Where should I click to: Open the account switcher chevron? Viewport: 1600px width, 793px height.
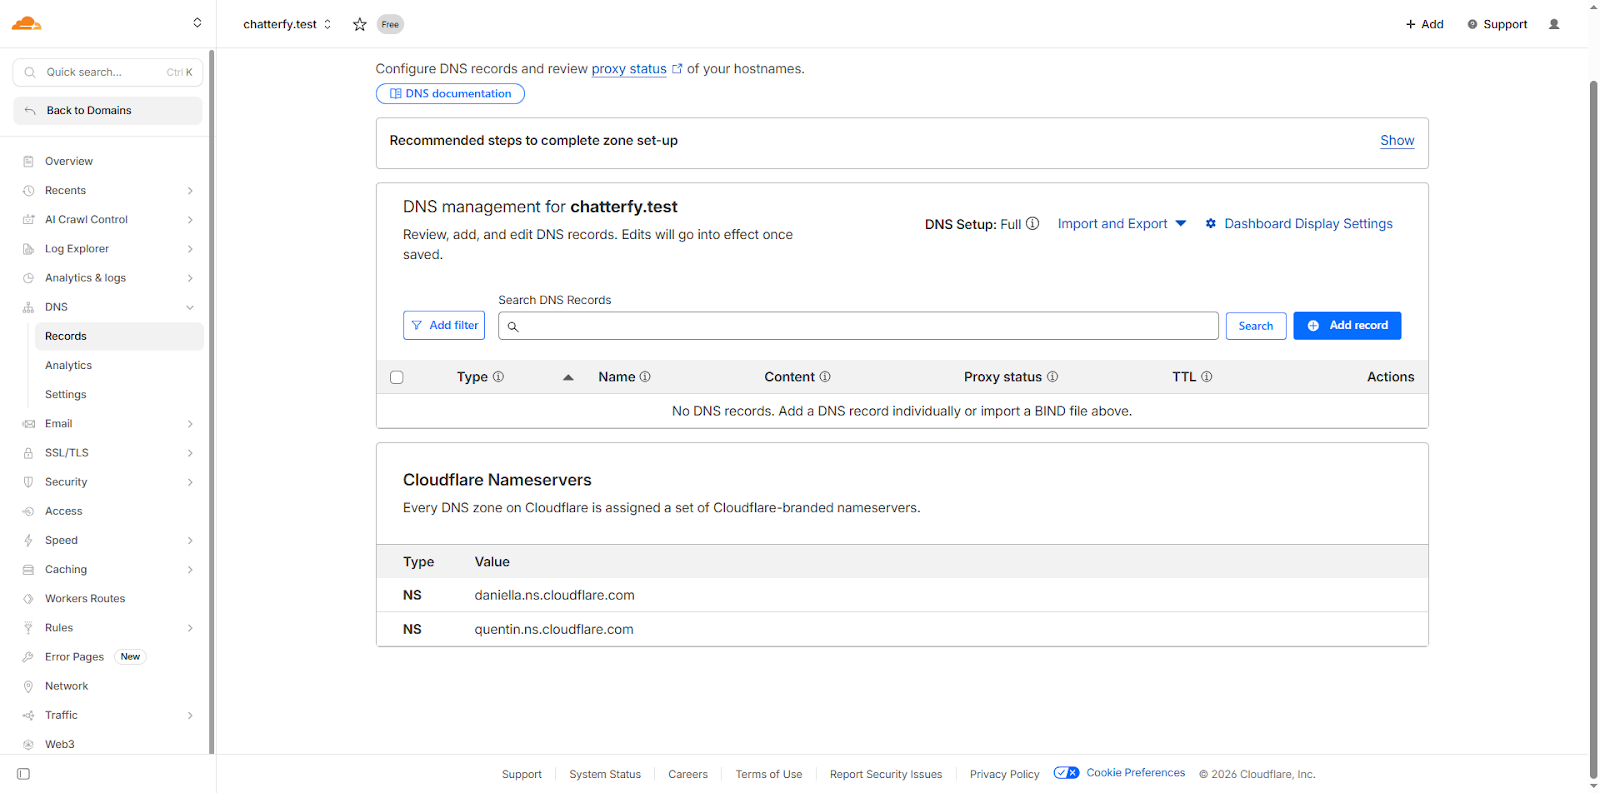[x=197, y=23]
